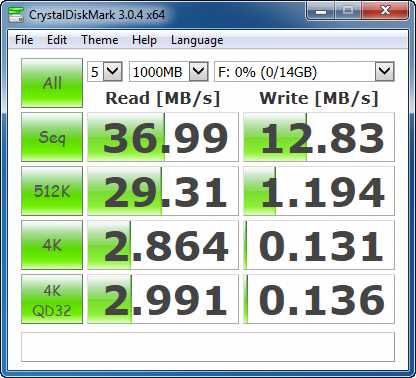Open the Help menu
The height and width of the screenshot is (378, 416).
point(144,40)
